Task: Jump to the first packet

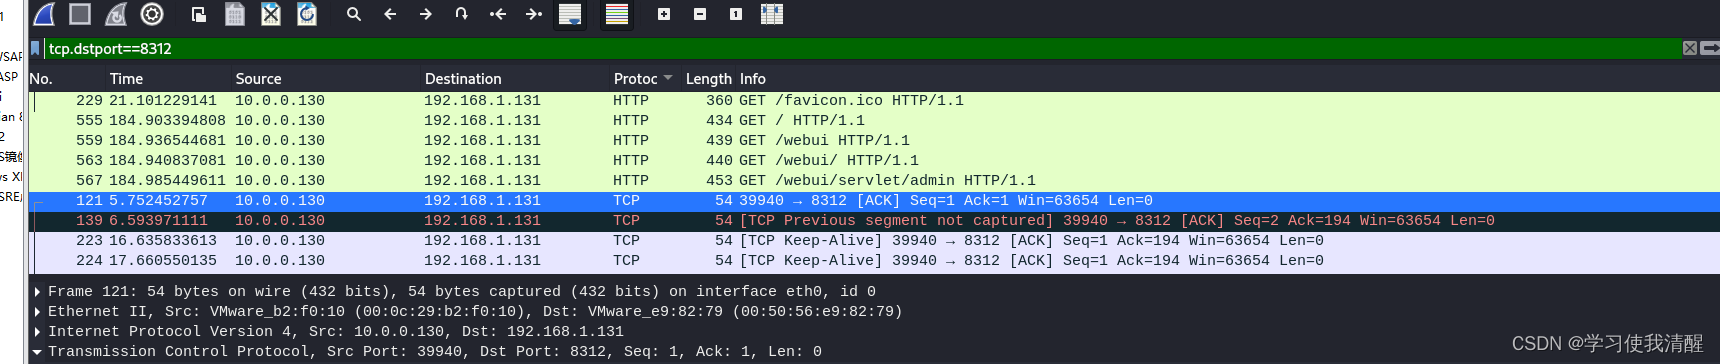Action: [498, 14]
